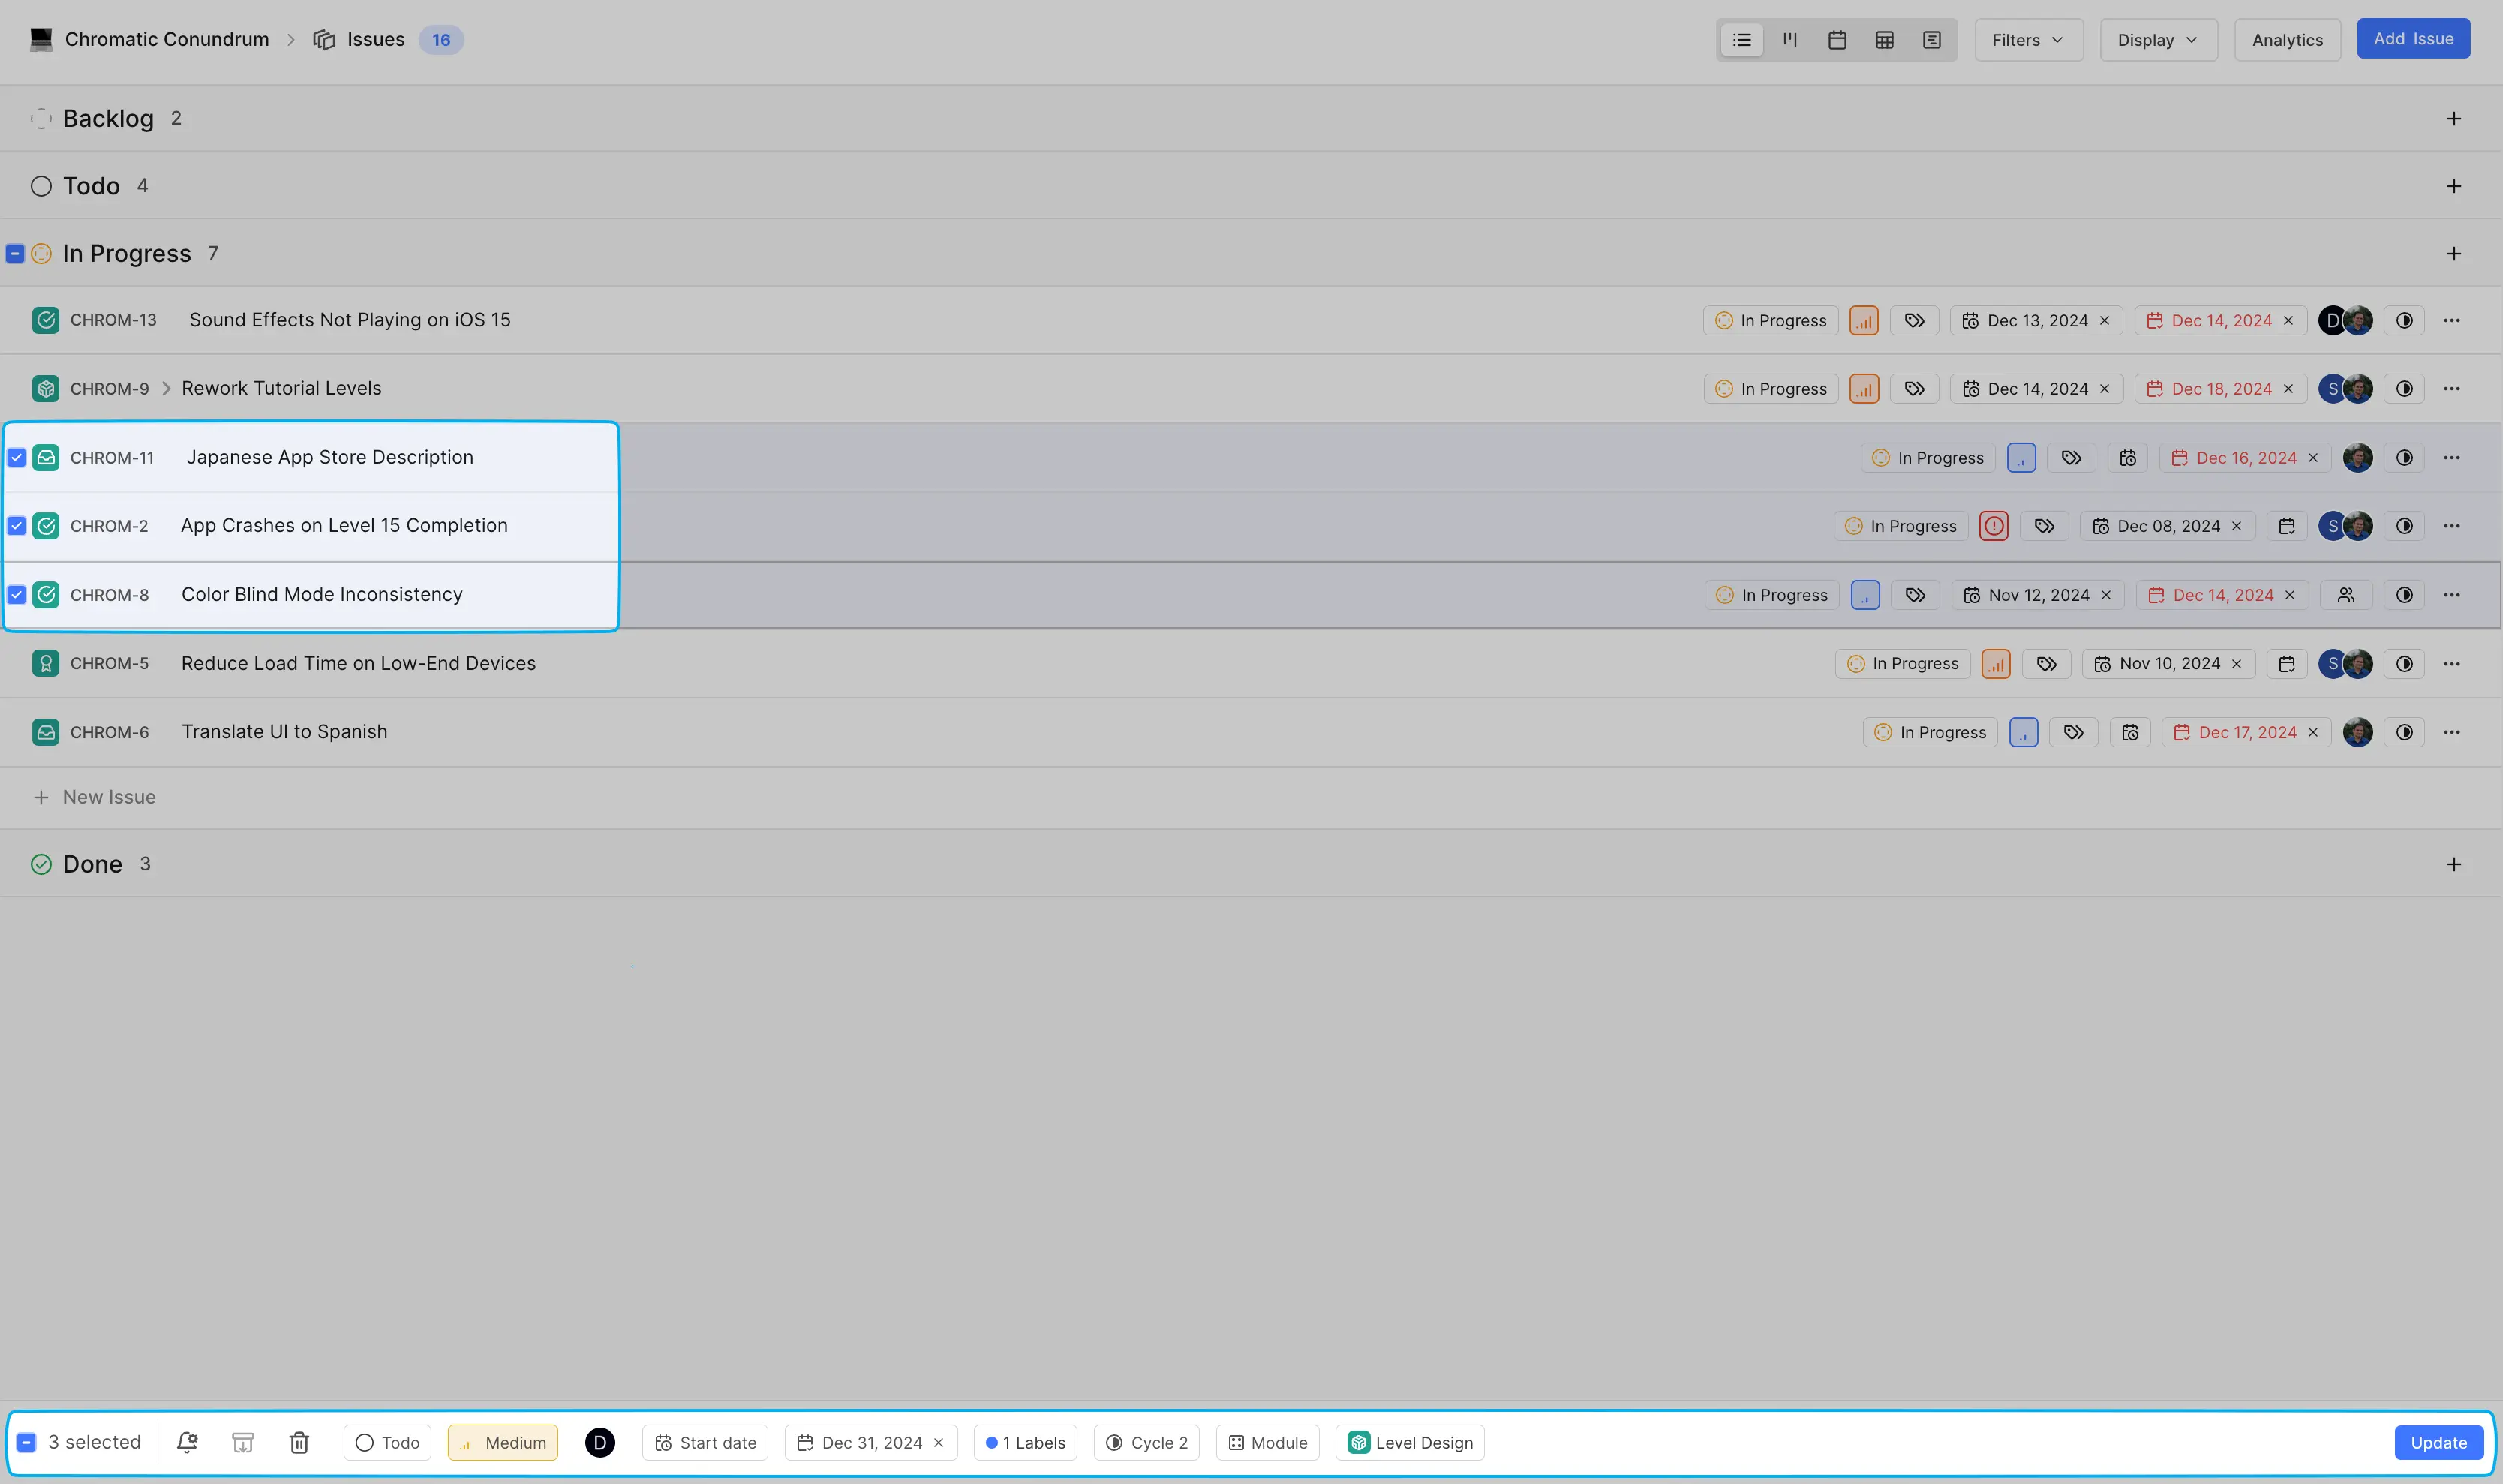Open Filters dropdown menu
The height and width of the screenshot is (1484, 2503).
(2026, 37)
